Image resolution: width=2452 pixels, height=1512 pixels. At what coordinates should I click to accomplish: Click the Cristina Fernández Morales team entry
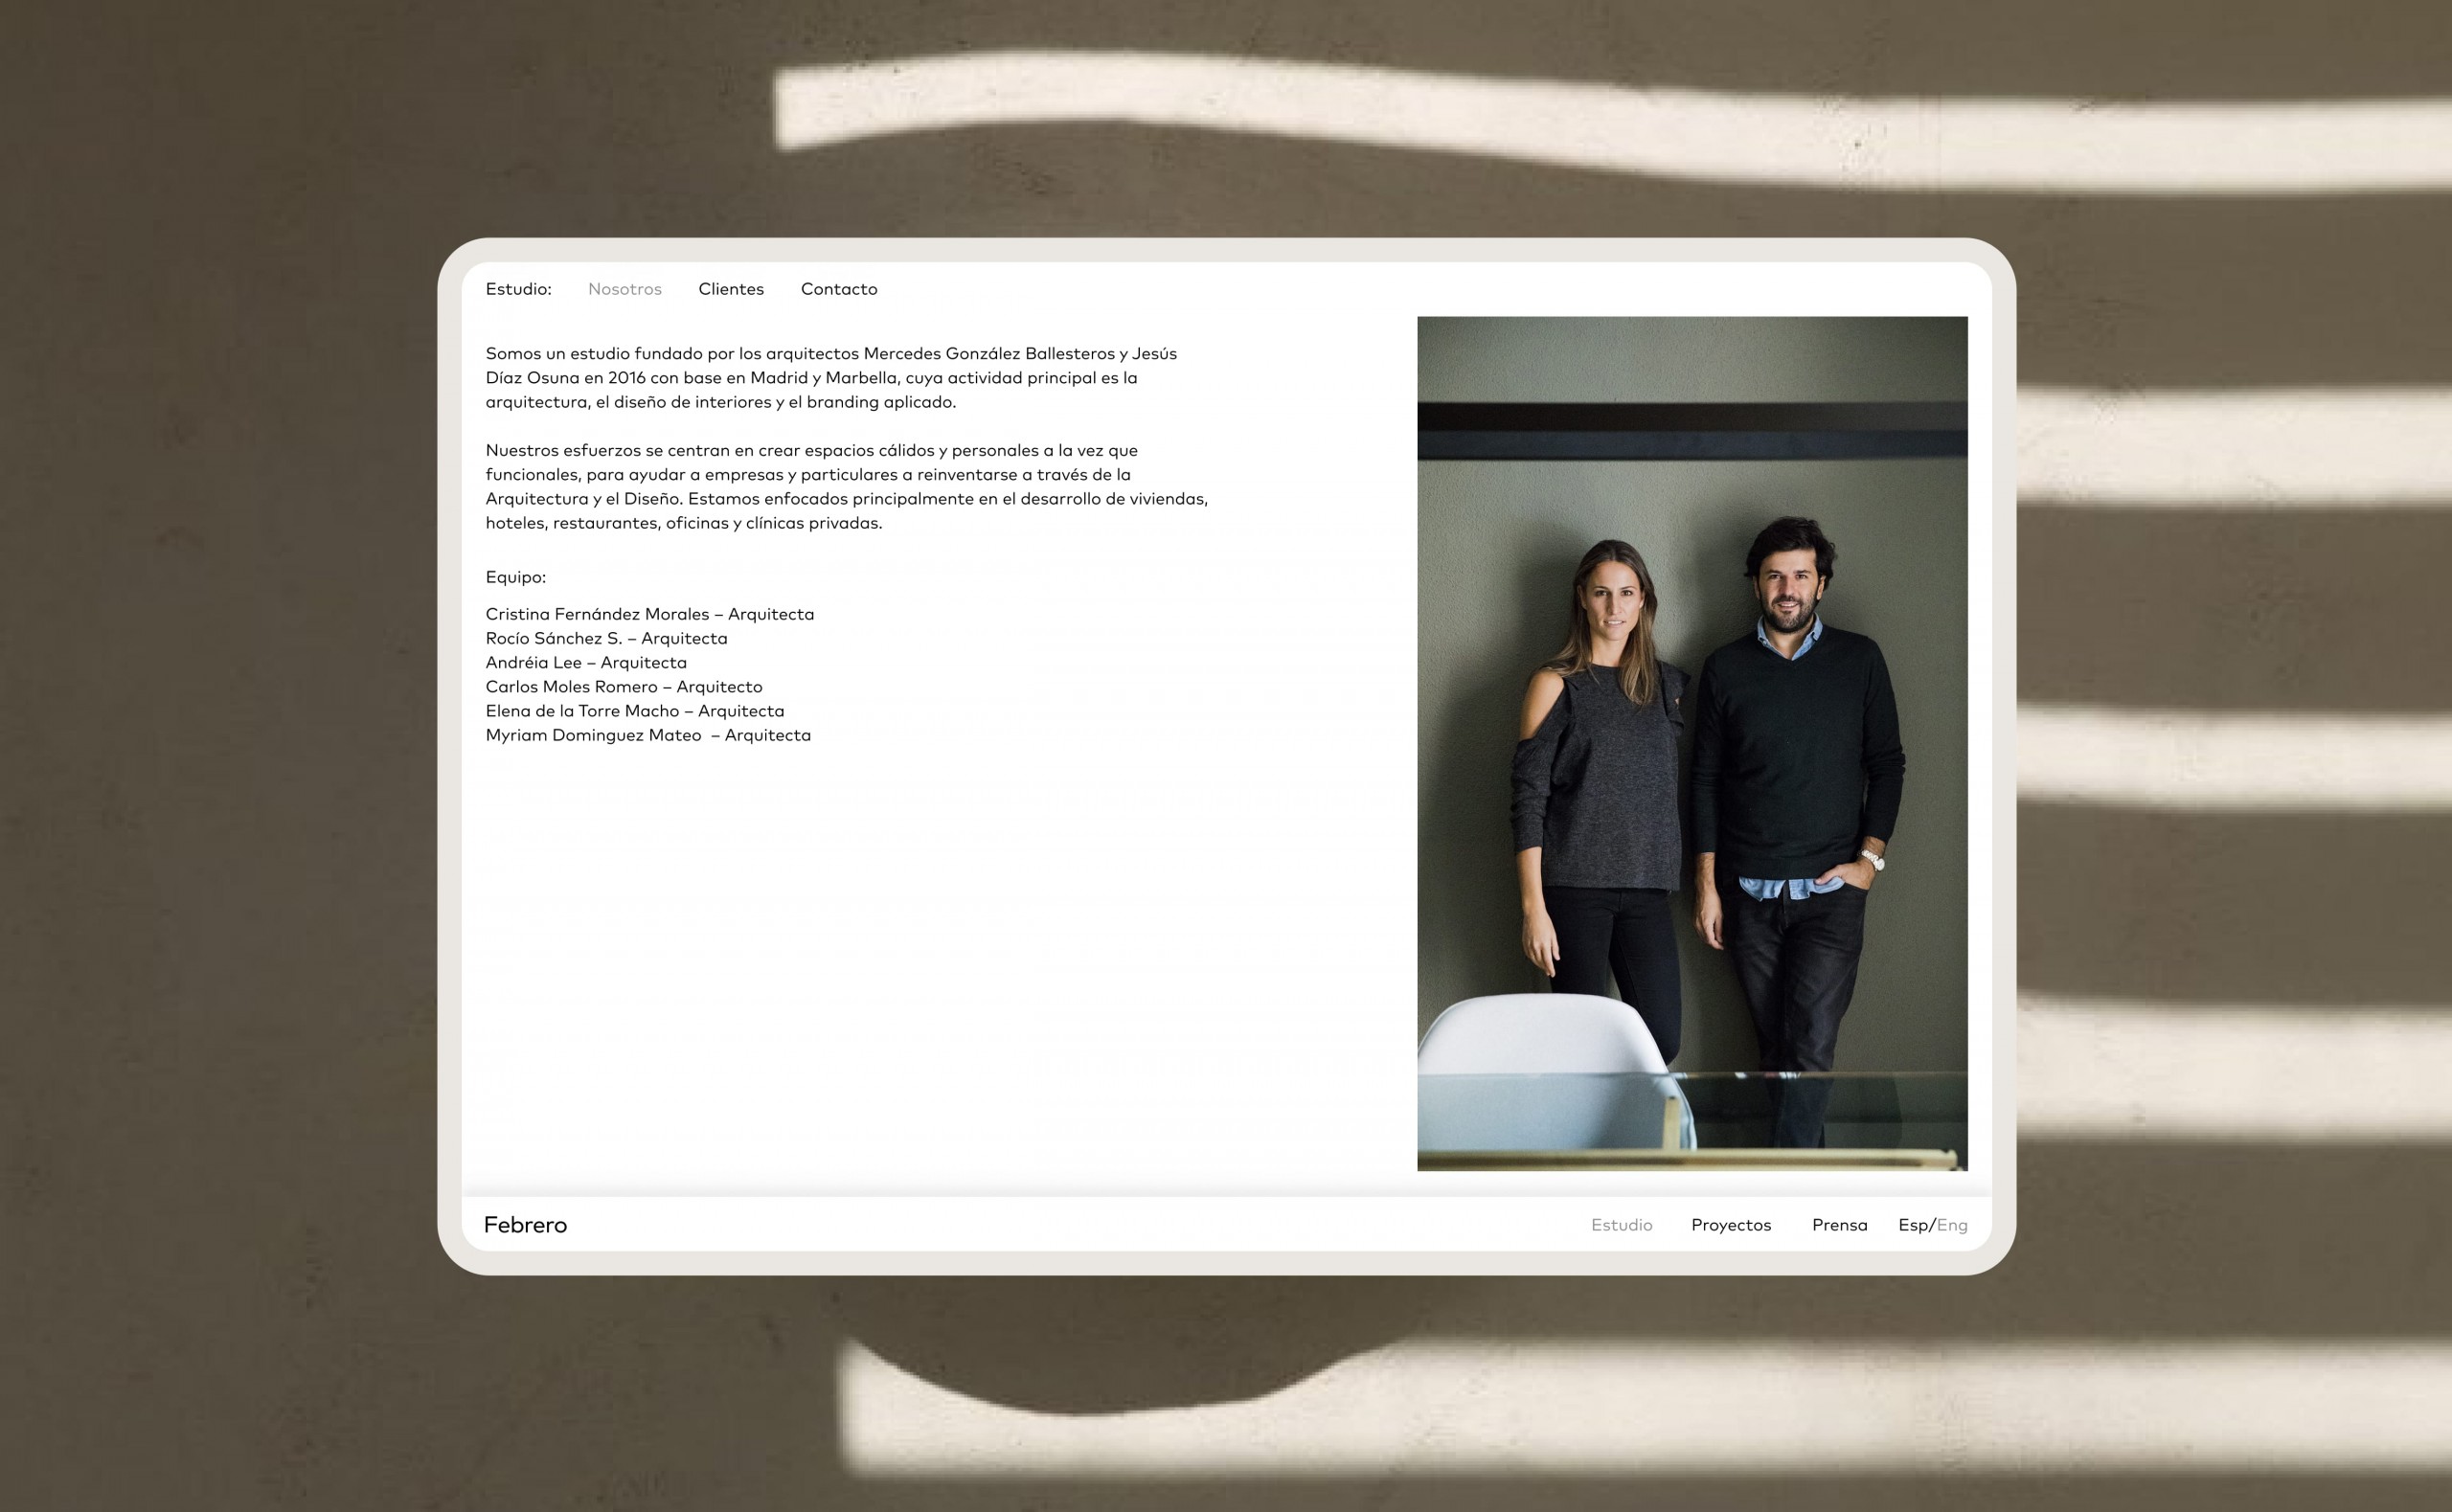(x=649, y=614)
